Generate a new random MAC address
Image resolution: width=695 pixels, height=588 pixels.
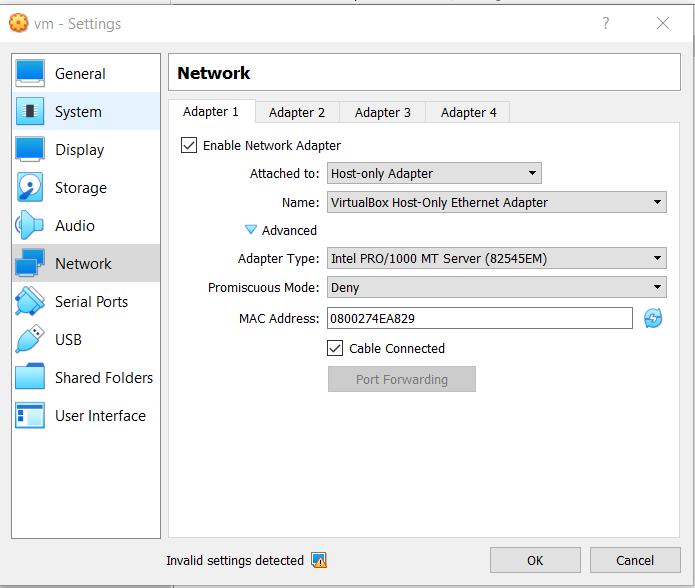[x=653, y=318]
